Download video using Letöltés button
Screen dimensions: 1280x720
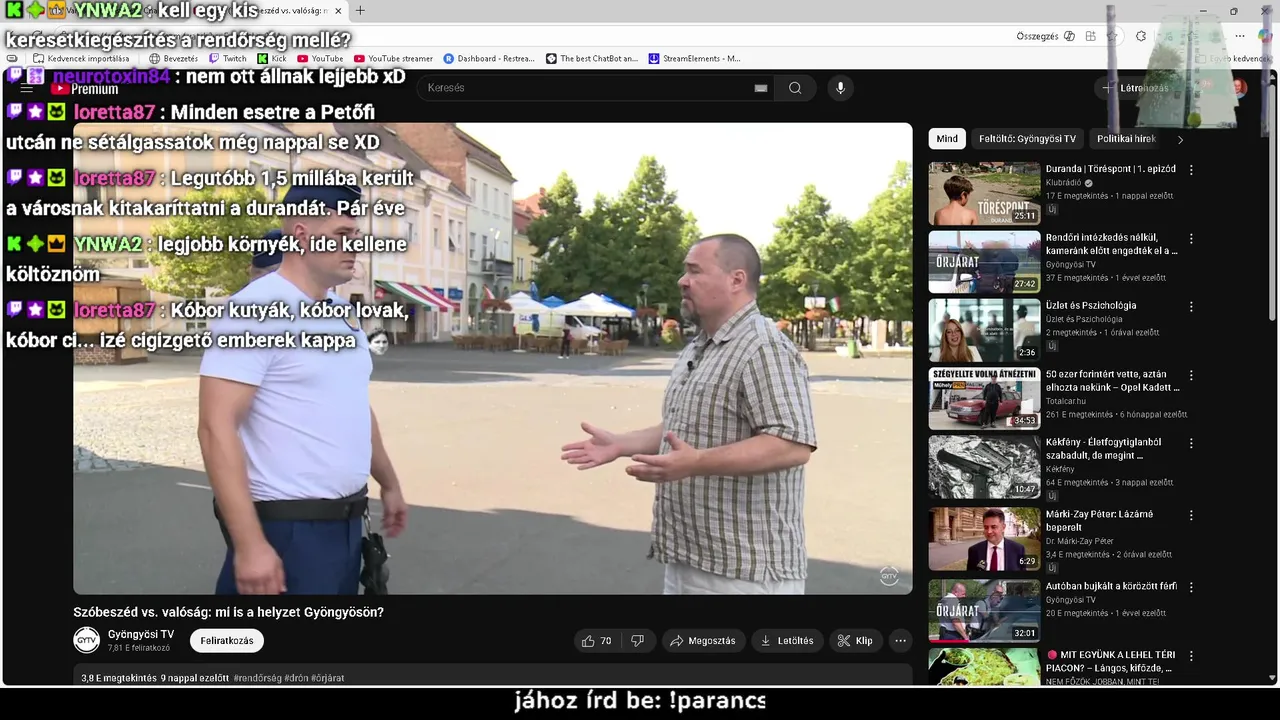click(x=787, y=641)
